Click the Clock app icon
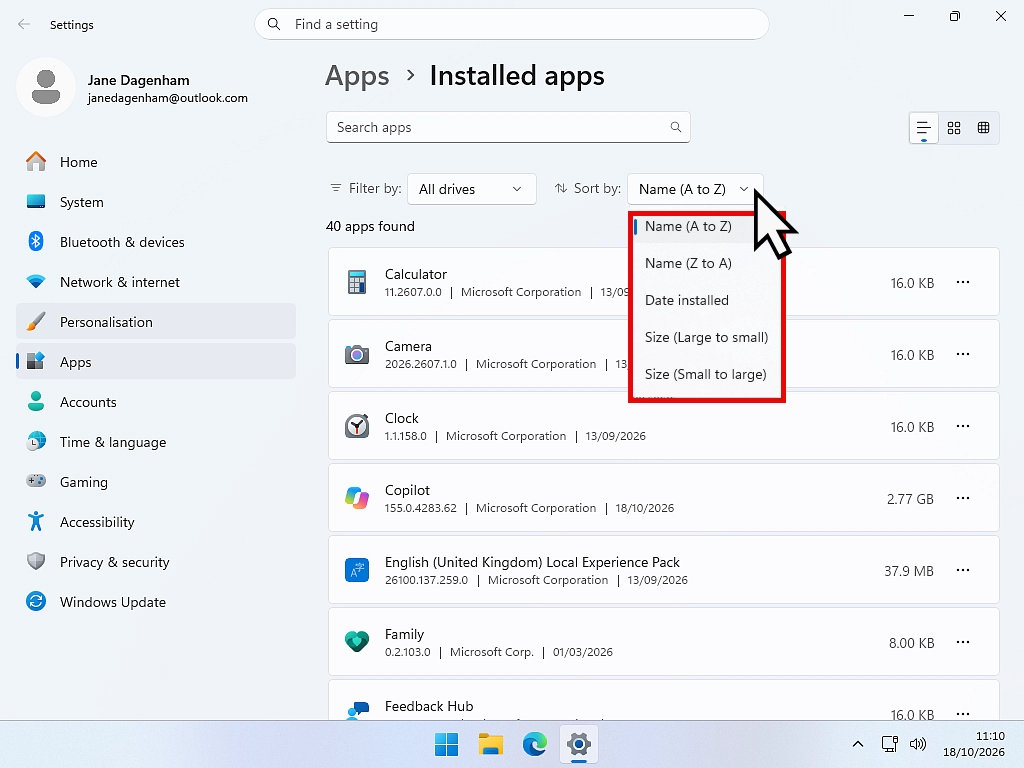Image resolution: width=1024 pixels, height=768 pixels. [357, 426]
